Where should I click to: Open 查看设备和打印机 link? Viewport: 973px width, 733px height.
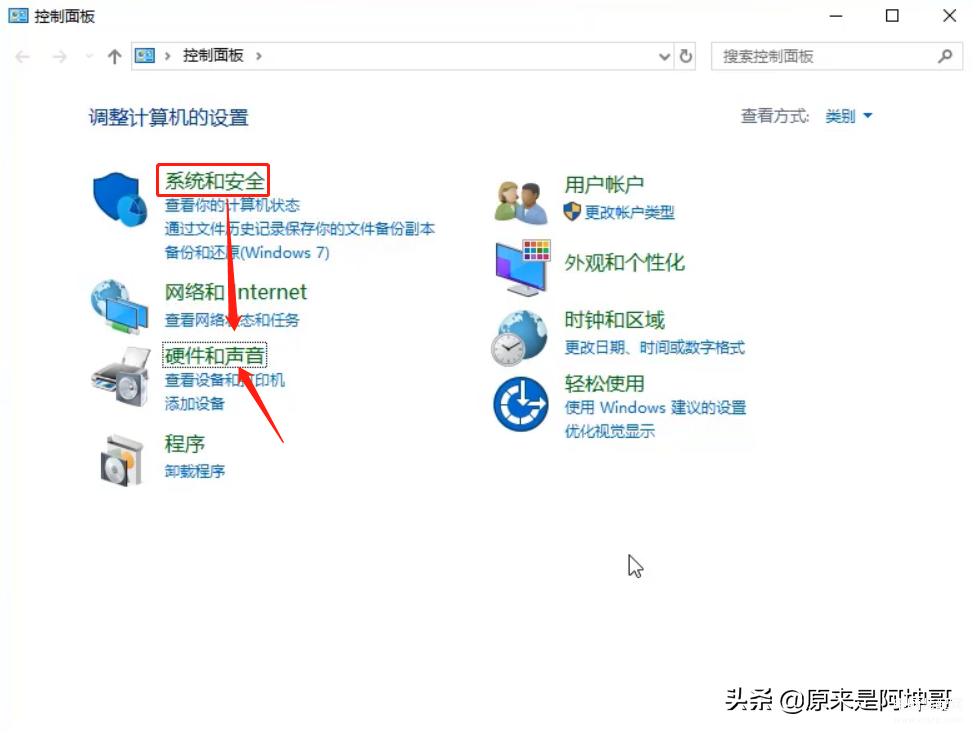[x=225, y=380]
